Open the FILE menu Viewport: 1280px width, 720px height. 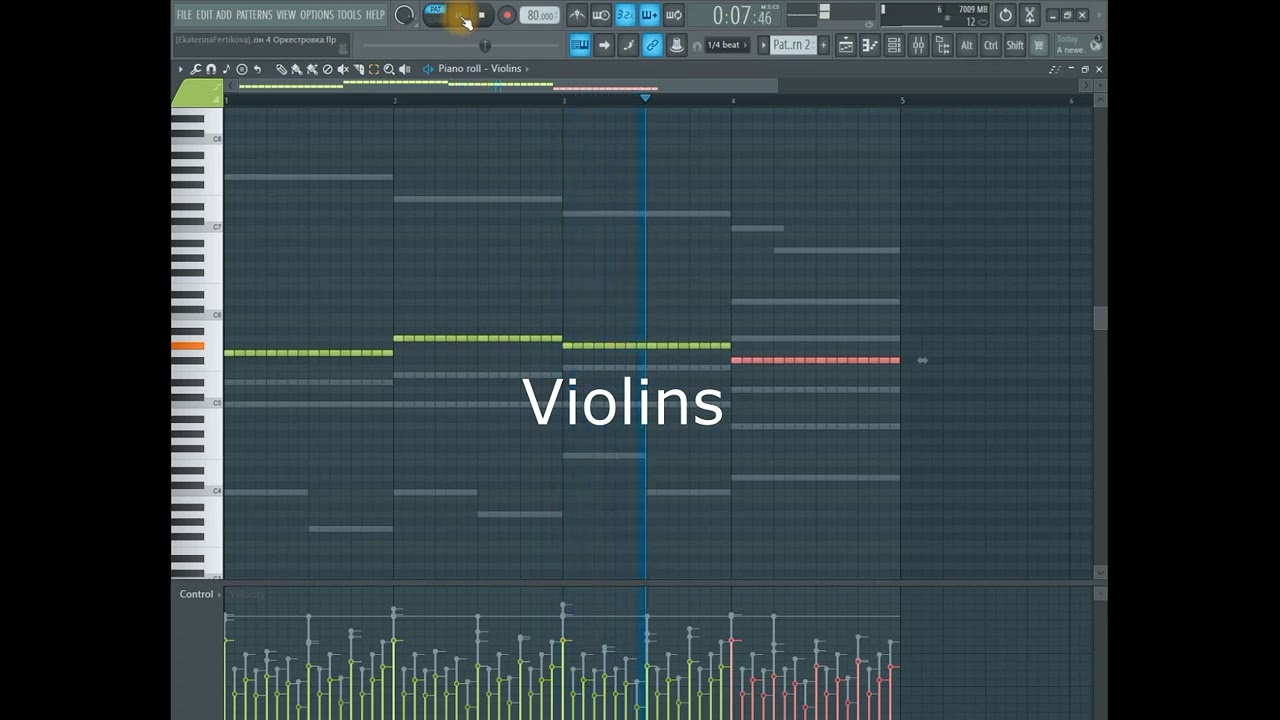point(184,15)
